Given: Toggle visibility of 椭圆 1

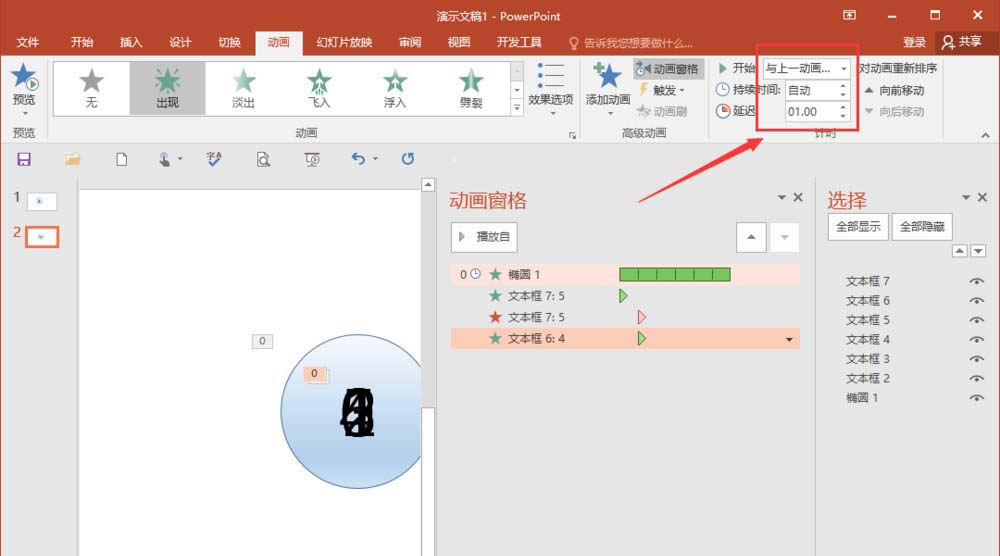Looking at the screenshot, I should click(x=976, y=398).
